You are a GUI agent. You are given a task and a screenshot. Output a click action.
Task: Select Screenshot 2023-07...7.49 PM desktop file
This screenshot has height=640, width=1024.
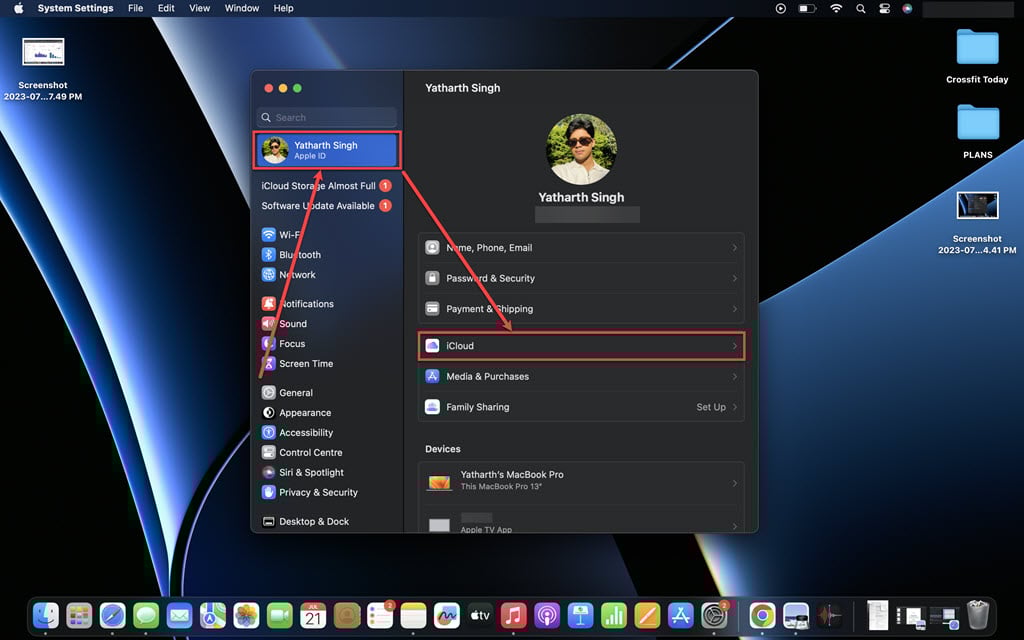pyautogui.click(x=43, y=69)
